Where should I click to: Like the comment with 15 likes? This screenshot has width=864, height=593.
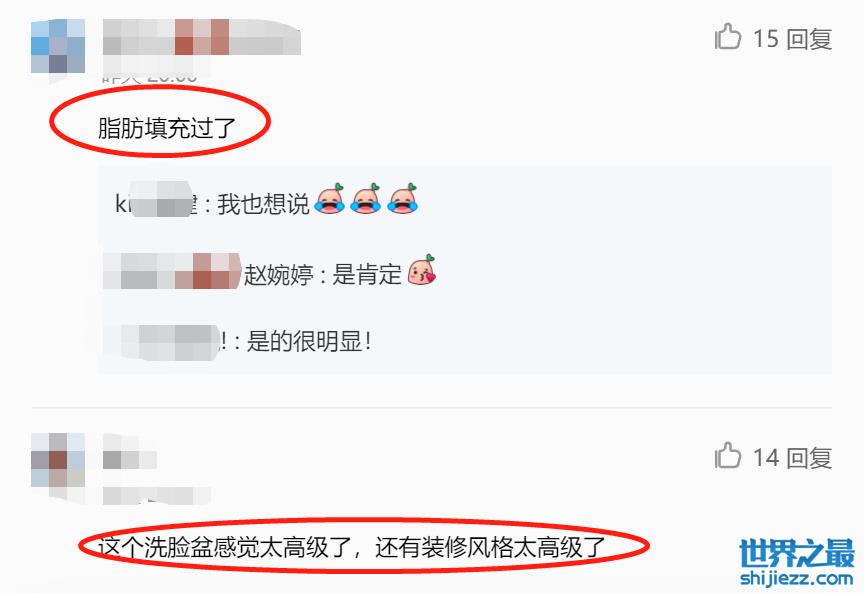[728, 37]
